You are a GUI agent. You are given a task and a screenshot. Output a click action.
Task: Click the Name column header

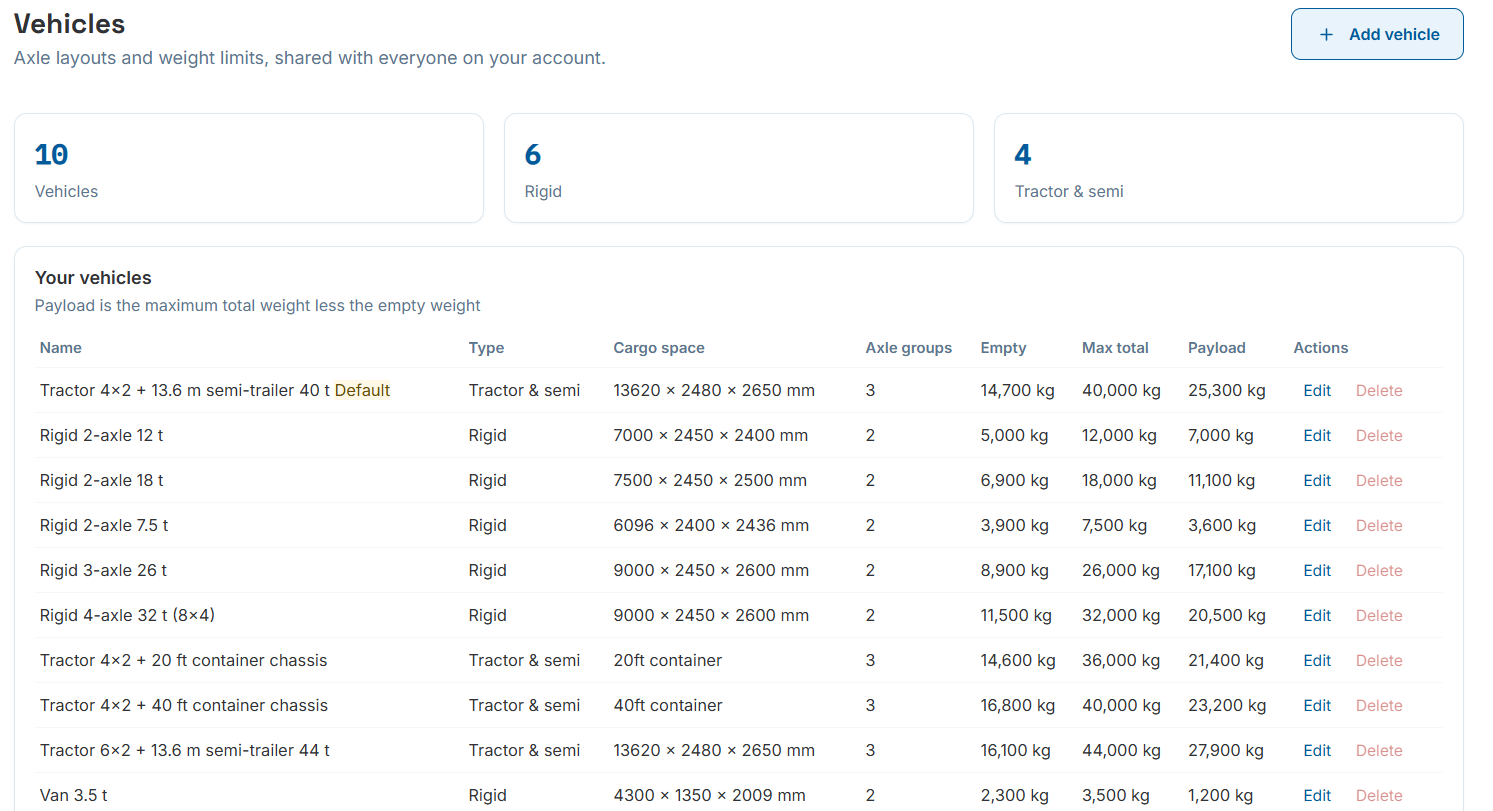tap(61, 348)
